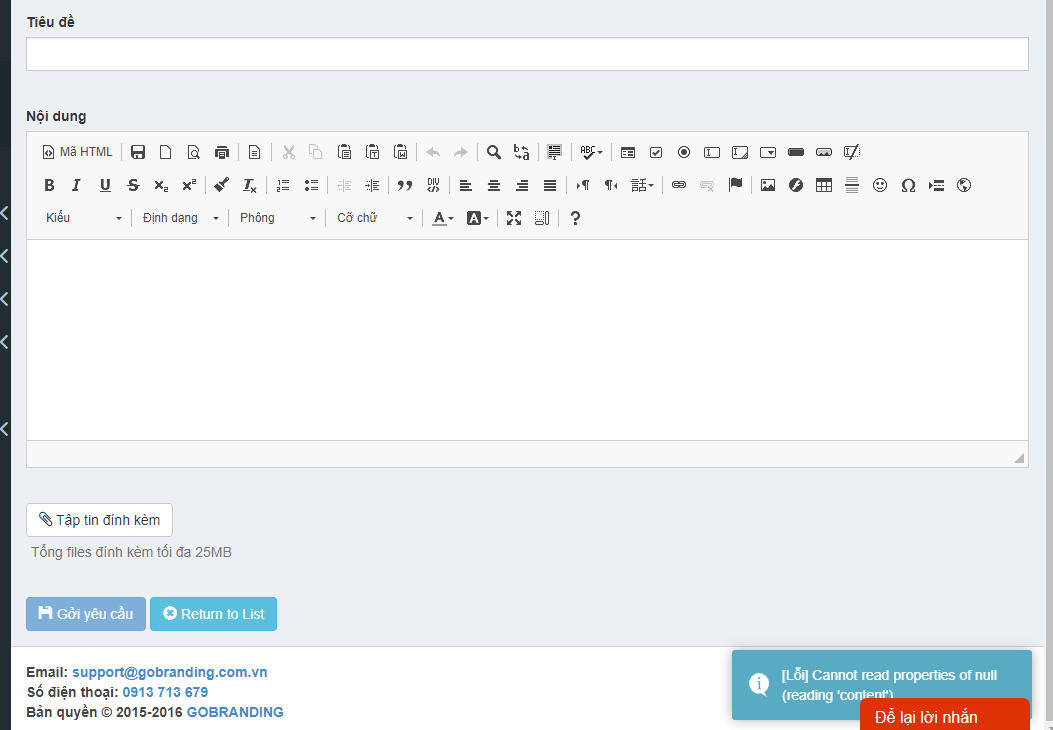1053x730 pixels.
Task: Open the Phông font dropdown
Action: click(x=277, y=218)
